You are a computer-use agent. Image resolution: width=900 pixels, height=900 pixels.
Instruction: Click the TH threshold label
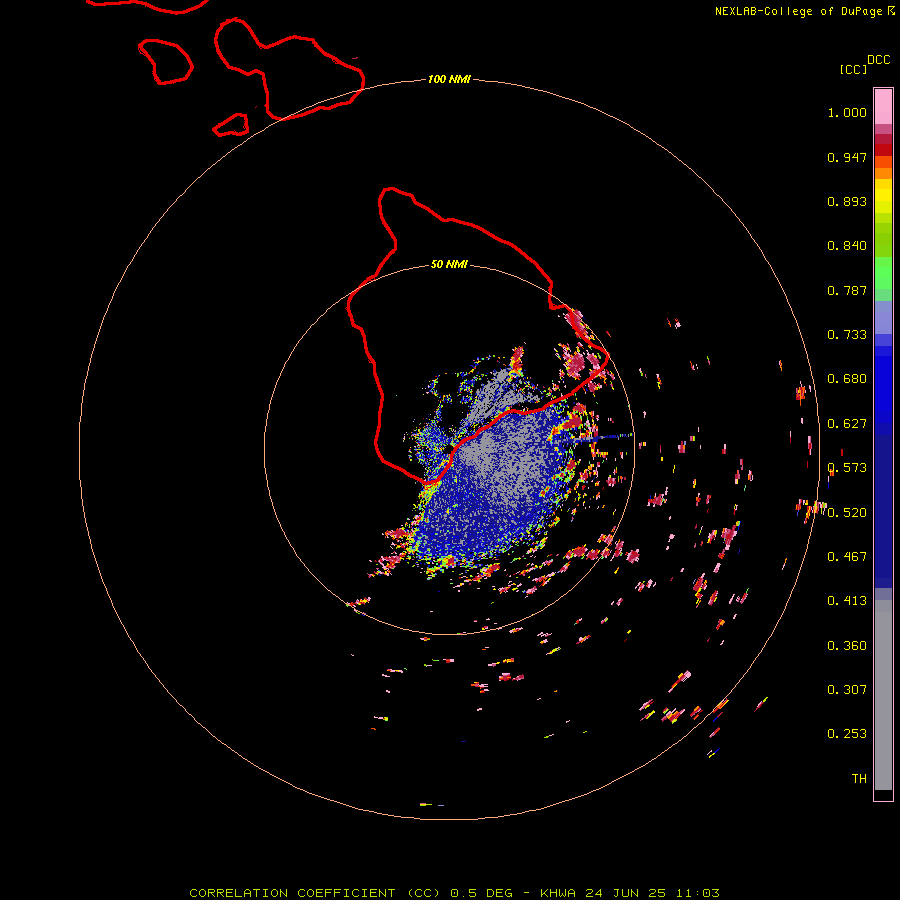tap(859, 779)
